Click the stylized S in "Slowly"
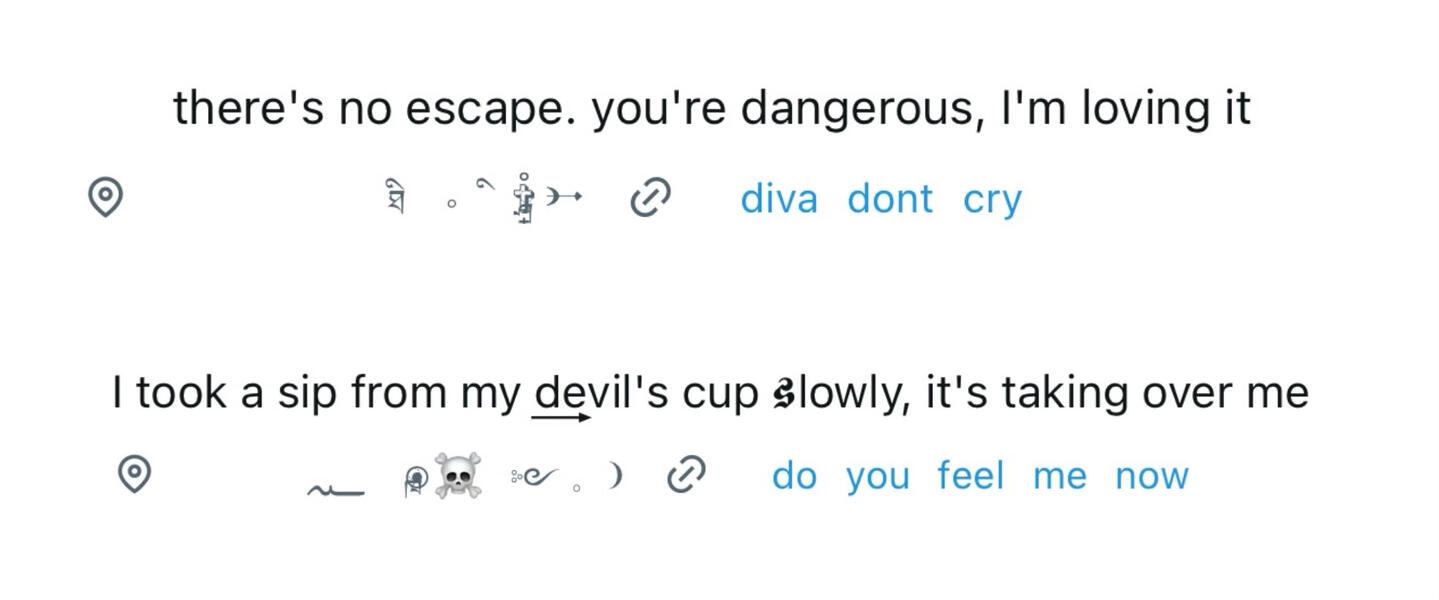 [x=784, y=394]
